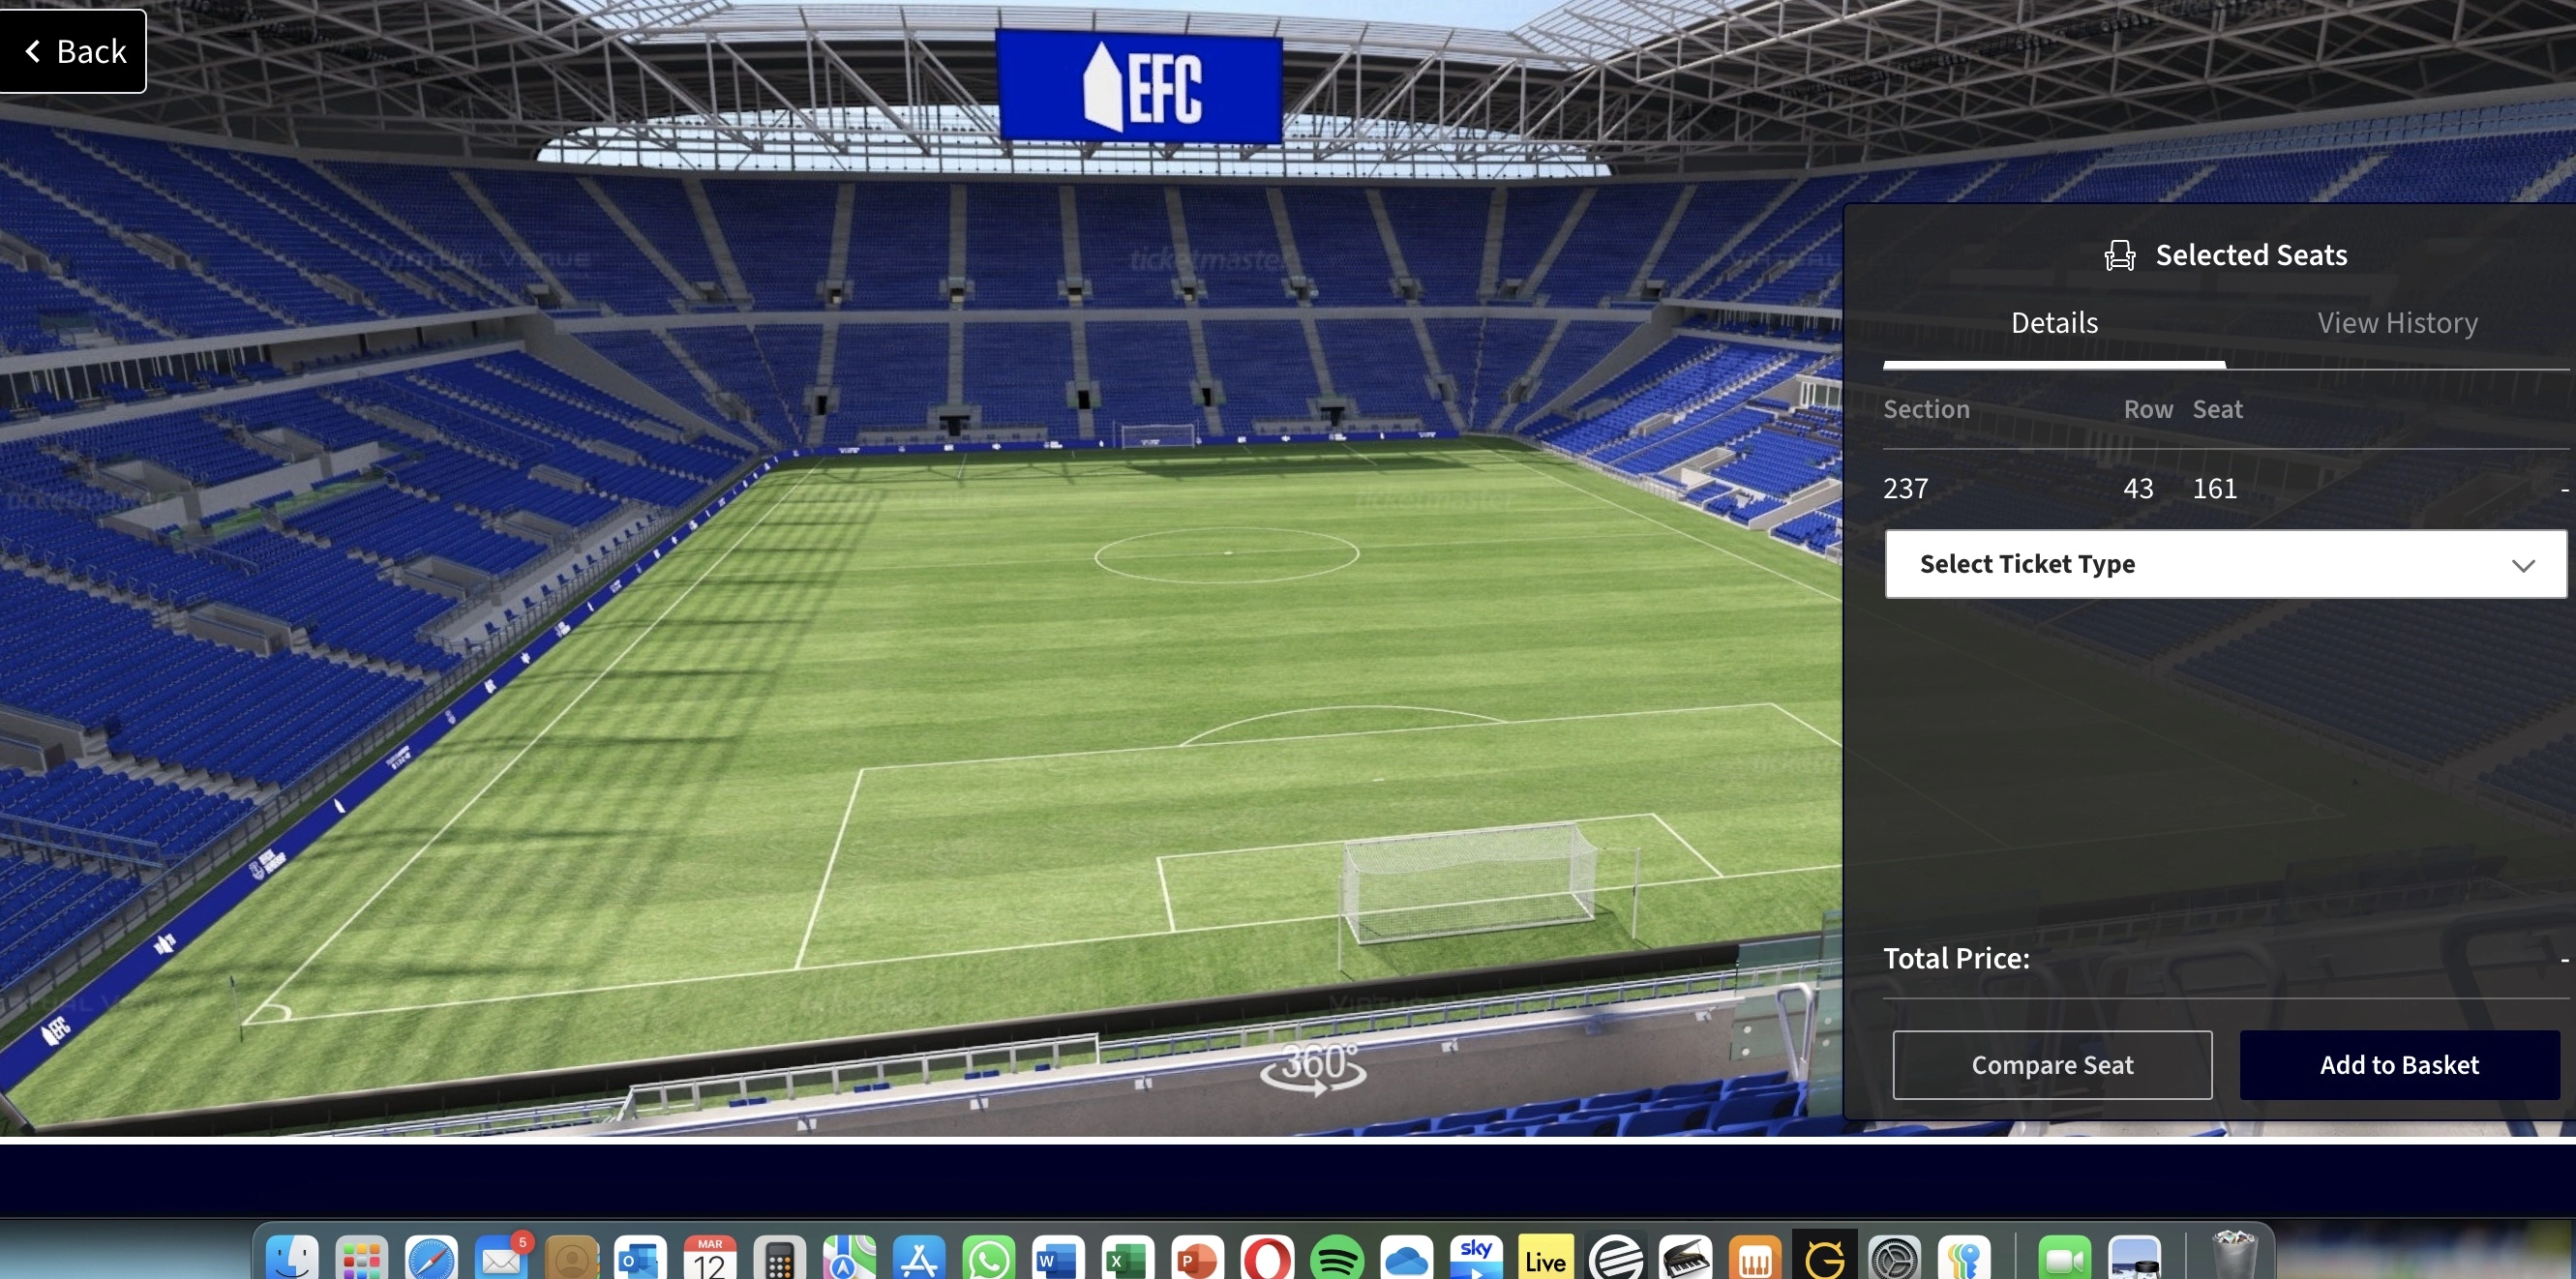Open the Select Ticket Type dropdown
This screenshot has width=2576, height=1279.
point(2224,564)
